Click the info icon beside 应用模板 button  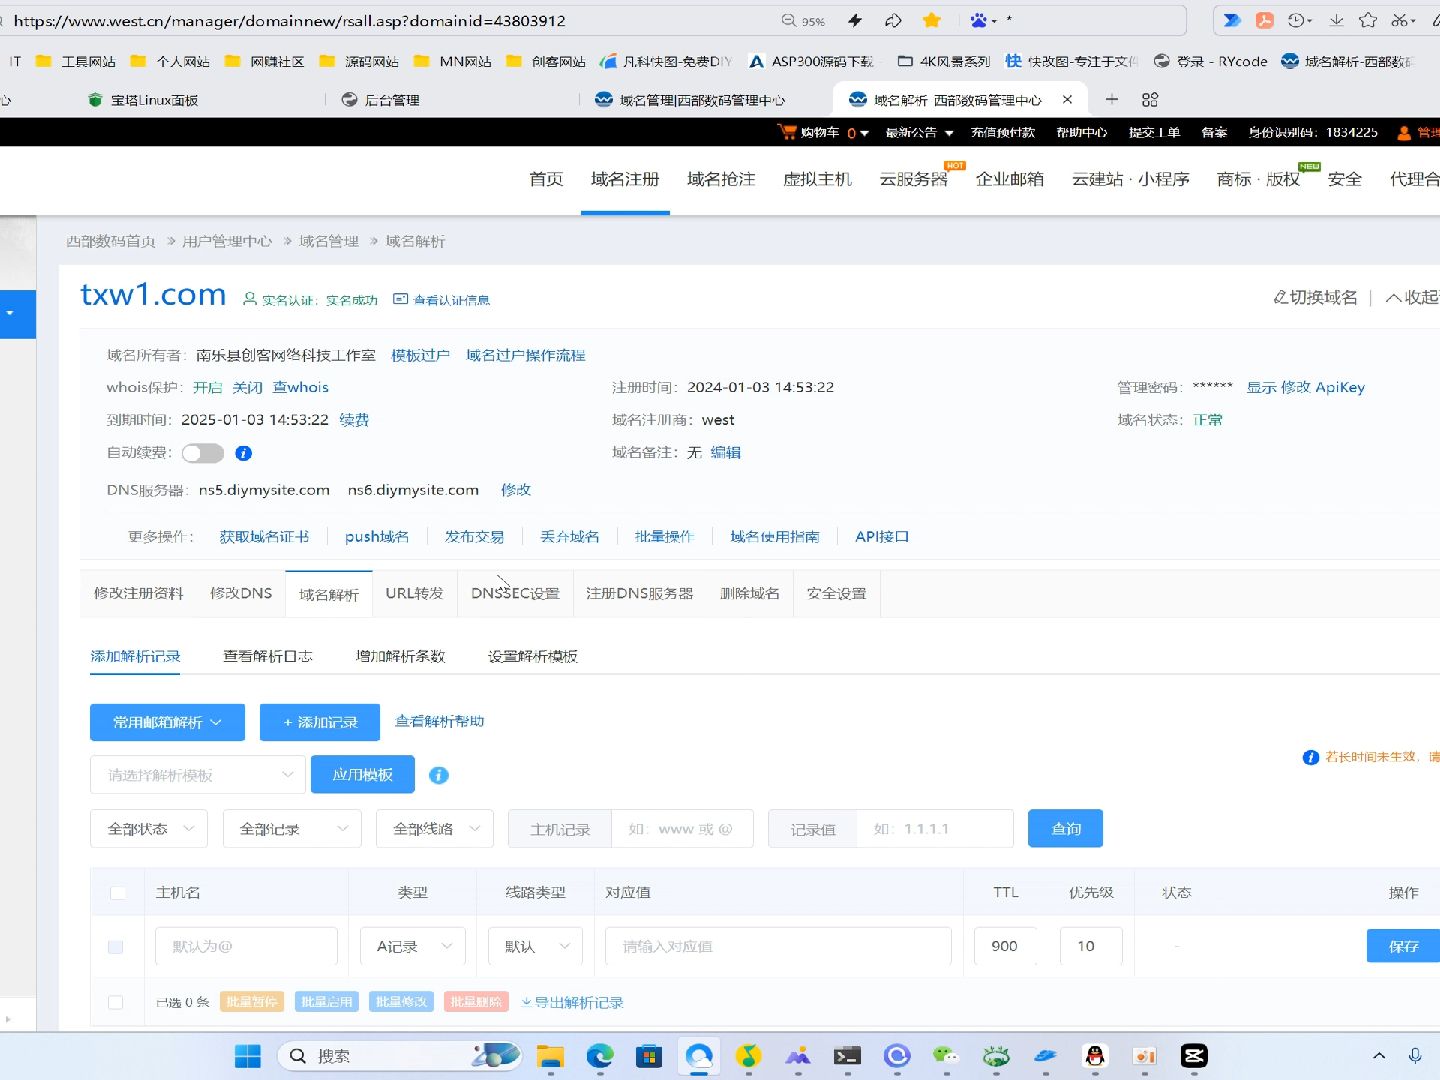438,774
